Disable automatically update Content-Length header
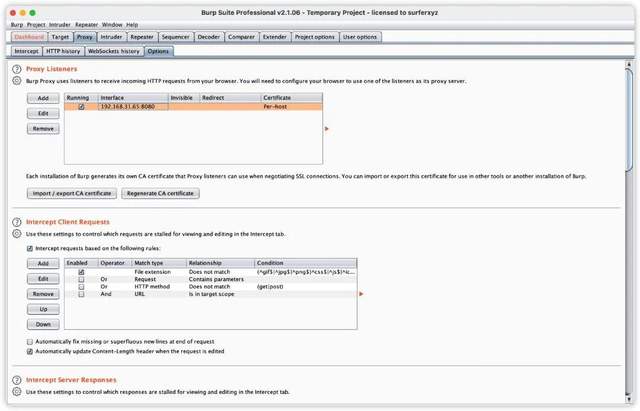The image size is (640, 411). pyautogui.click(x=30, y=351)
